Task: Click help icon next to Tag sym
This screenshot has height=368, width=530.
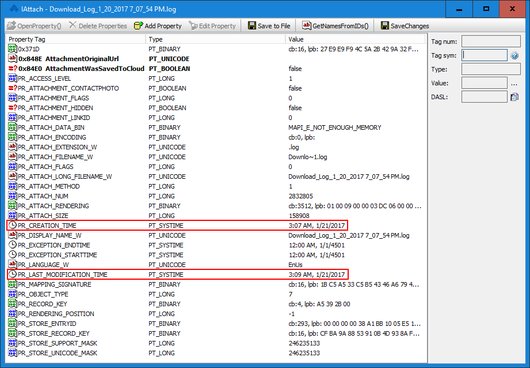Action: click(514, 56)
